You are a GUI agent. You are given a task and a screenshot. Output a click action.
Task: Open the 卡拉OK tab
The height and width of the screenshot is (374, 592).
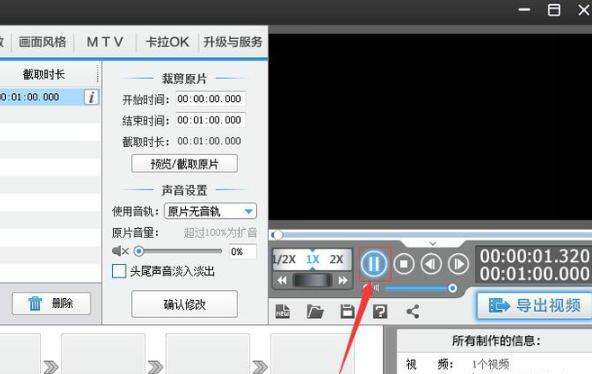click(x=167, y=42)
